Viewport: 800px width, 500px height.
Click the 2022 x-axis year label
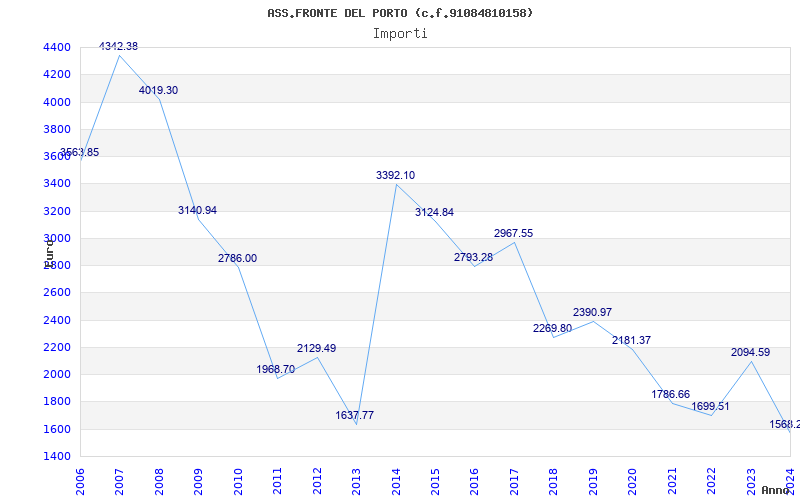click(x=712, y=482)
